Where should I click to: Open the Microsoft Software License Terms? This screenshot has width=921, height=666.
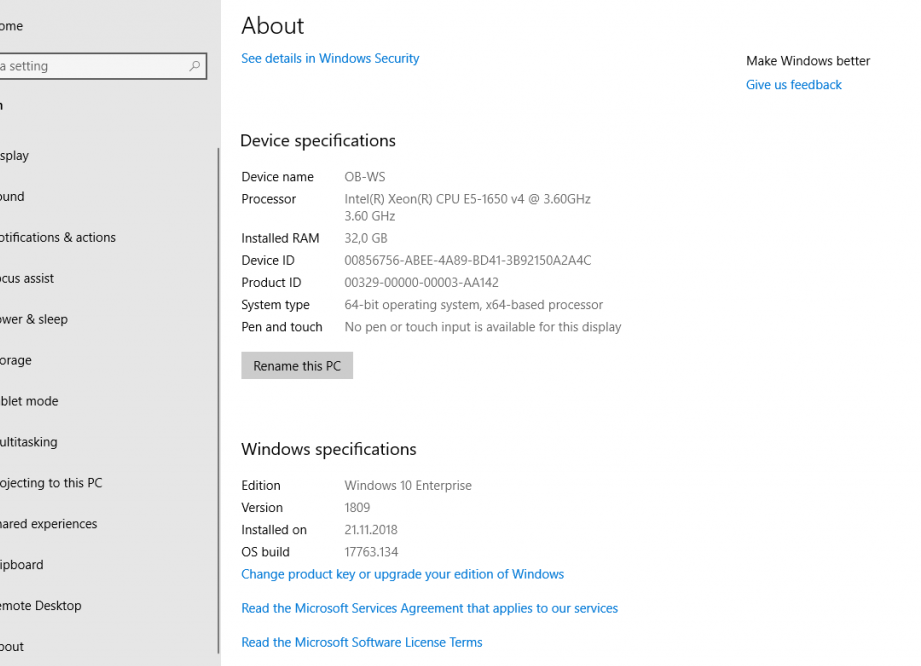pyautogui.click(x=361, y=642)
